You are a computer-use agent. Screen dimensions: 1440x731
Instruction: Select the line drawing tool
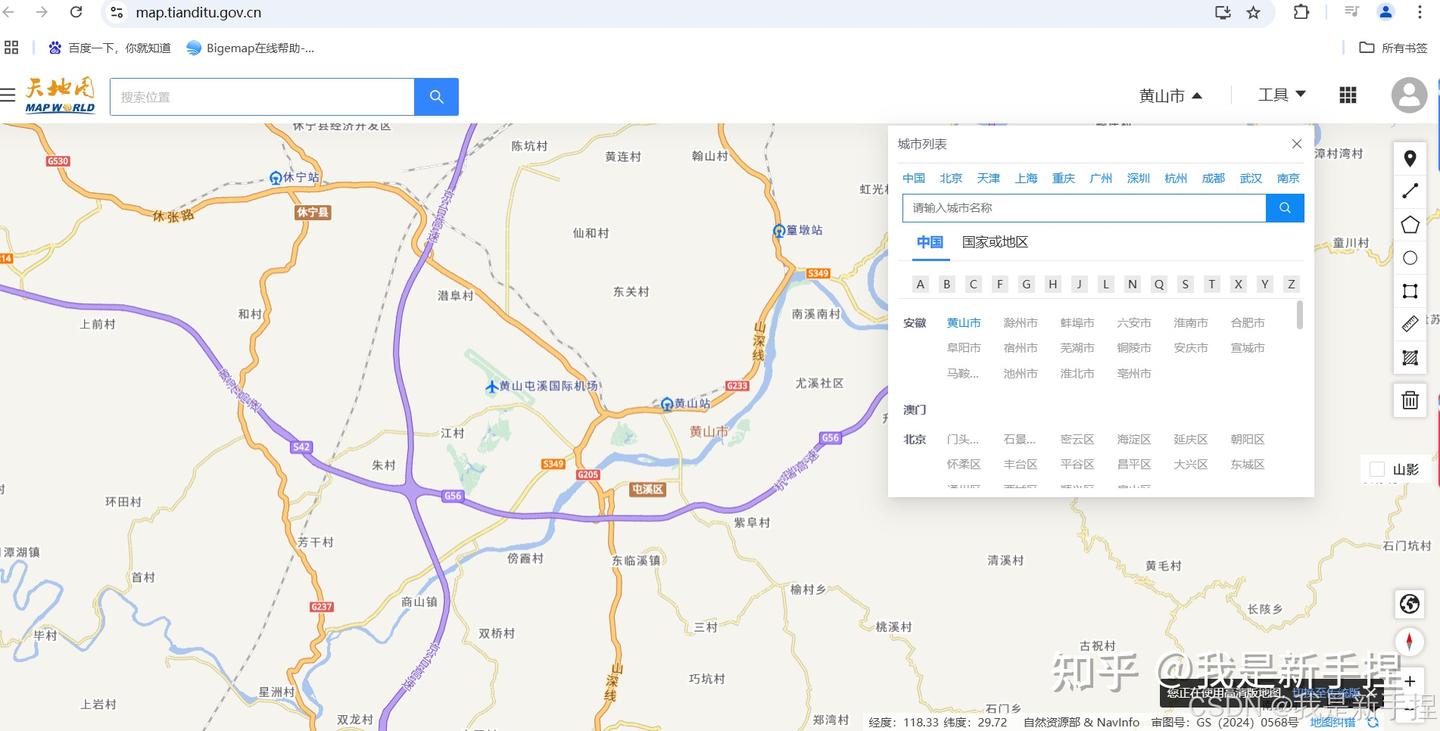1409,190
